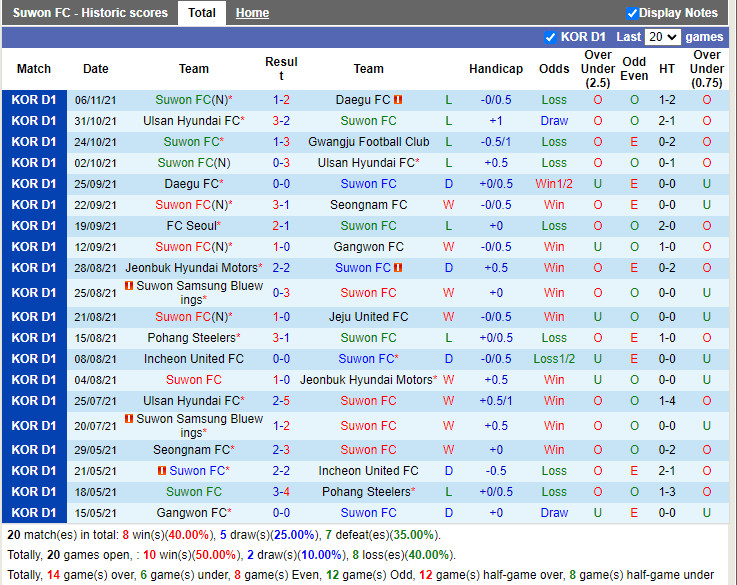The width and height of the screenshot is (737, 585).
Task: Open the 1-2 result of Suwon FC vs Daegu FC
Action: pyautogui.click(x=281, y=100)
